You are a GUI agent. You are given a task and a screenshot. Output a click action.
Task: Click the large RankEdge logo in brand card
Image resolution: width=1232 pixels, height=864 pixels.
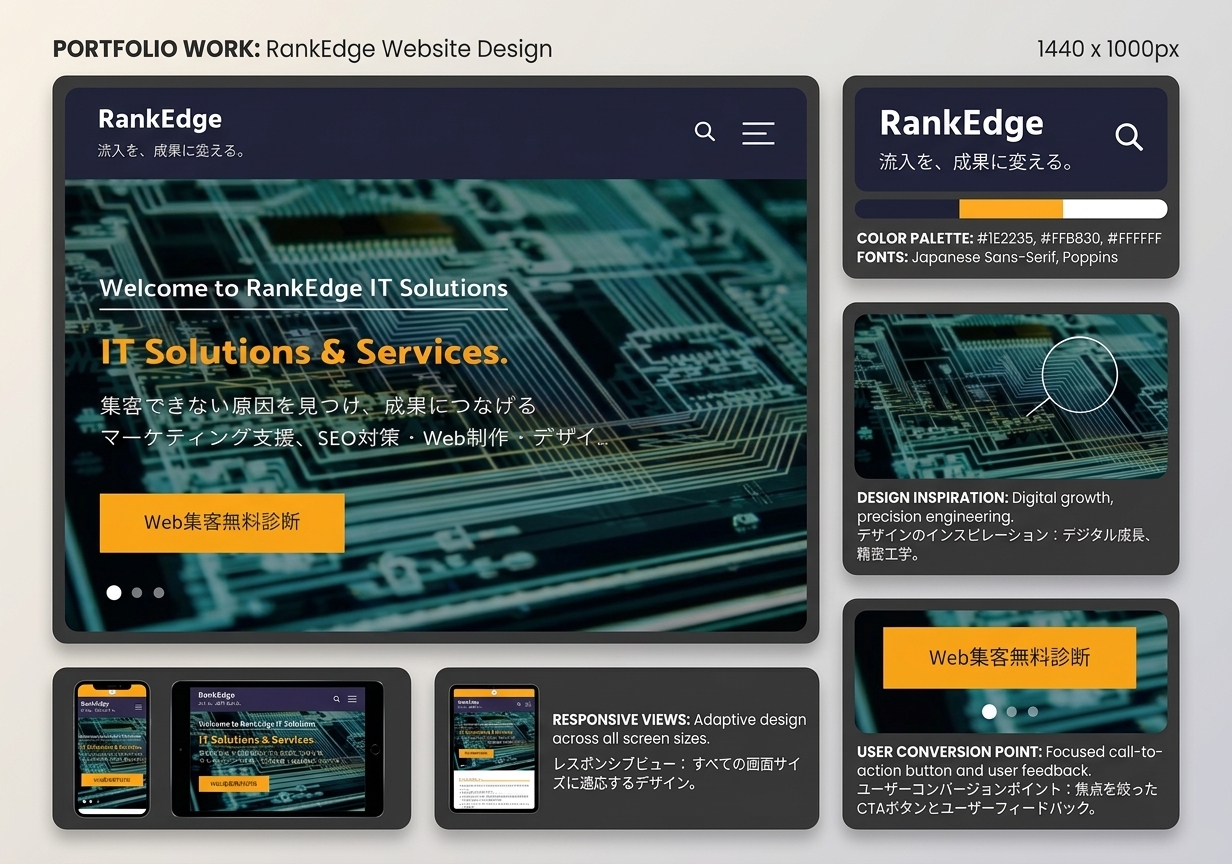[961, 123]
